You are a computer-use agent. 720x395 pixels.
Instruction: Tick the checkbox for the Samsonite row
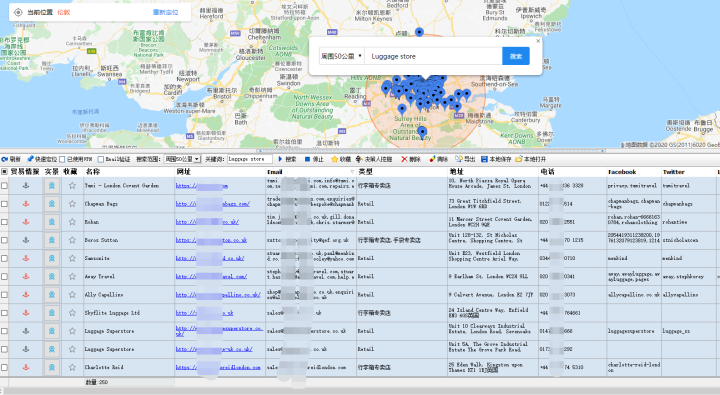pos(5,258)
